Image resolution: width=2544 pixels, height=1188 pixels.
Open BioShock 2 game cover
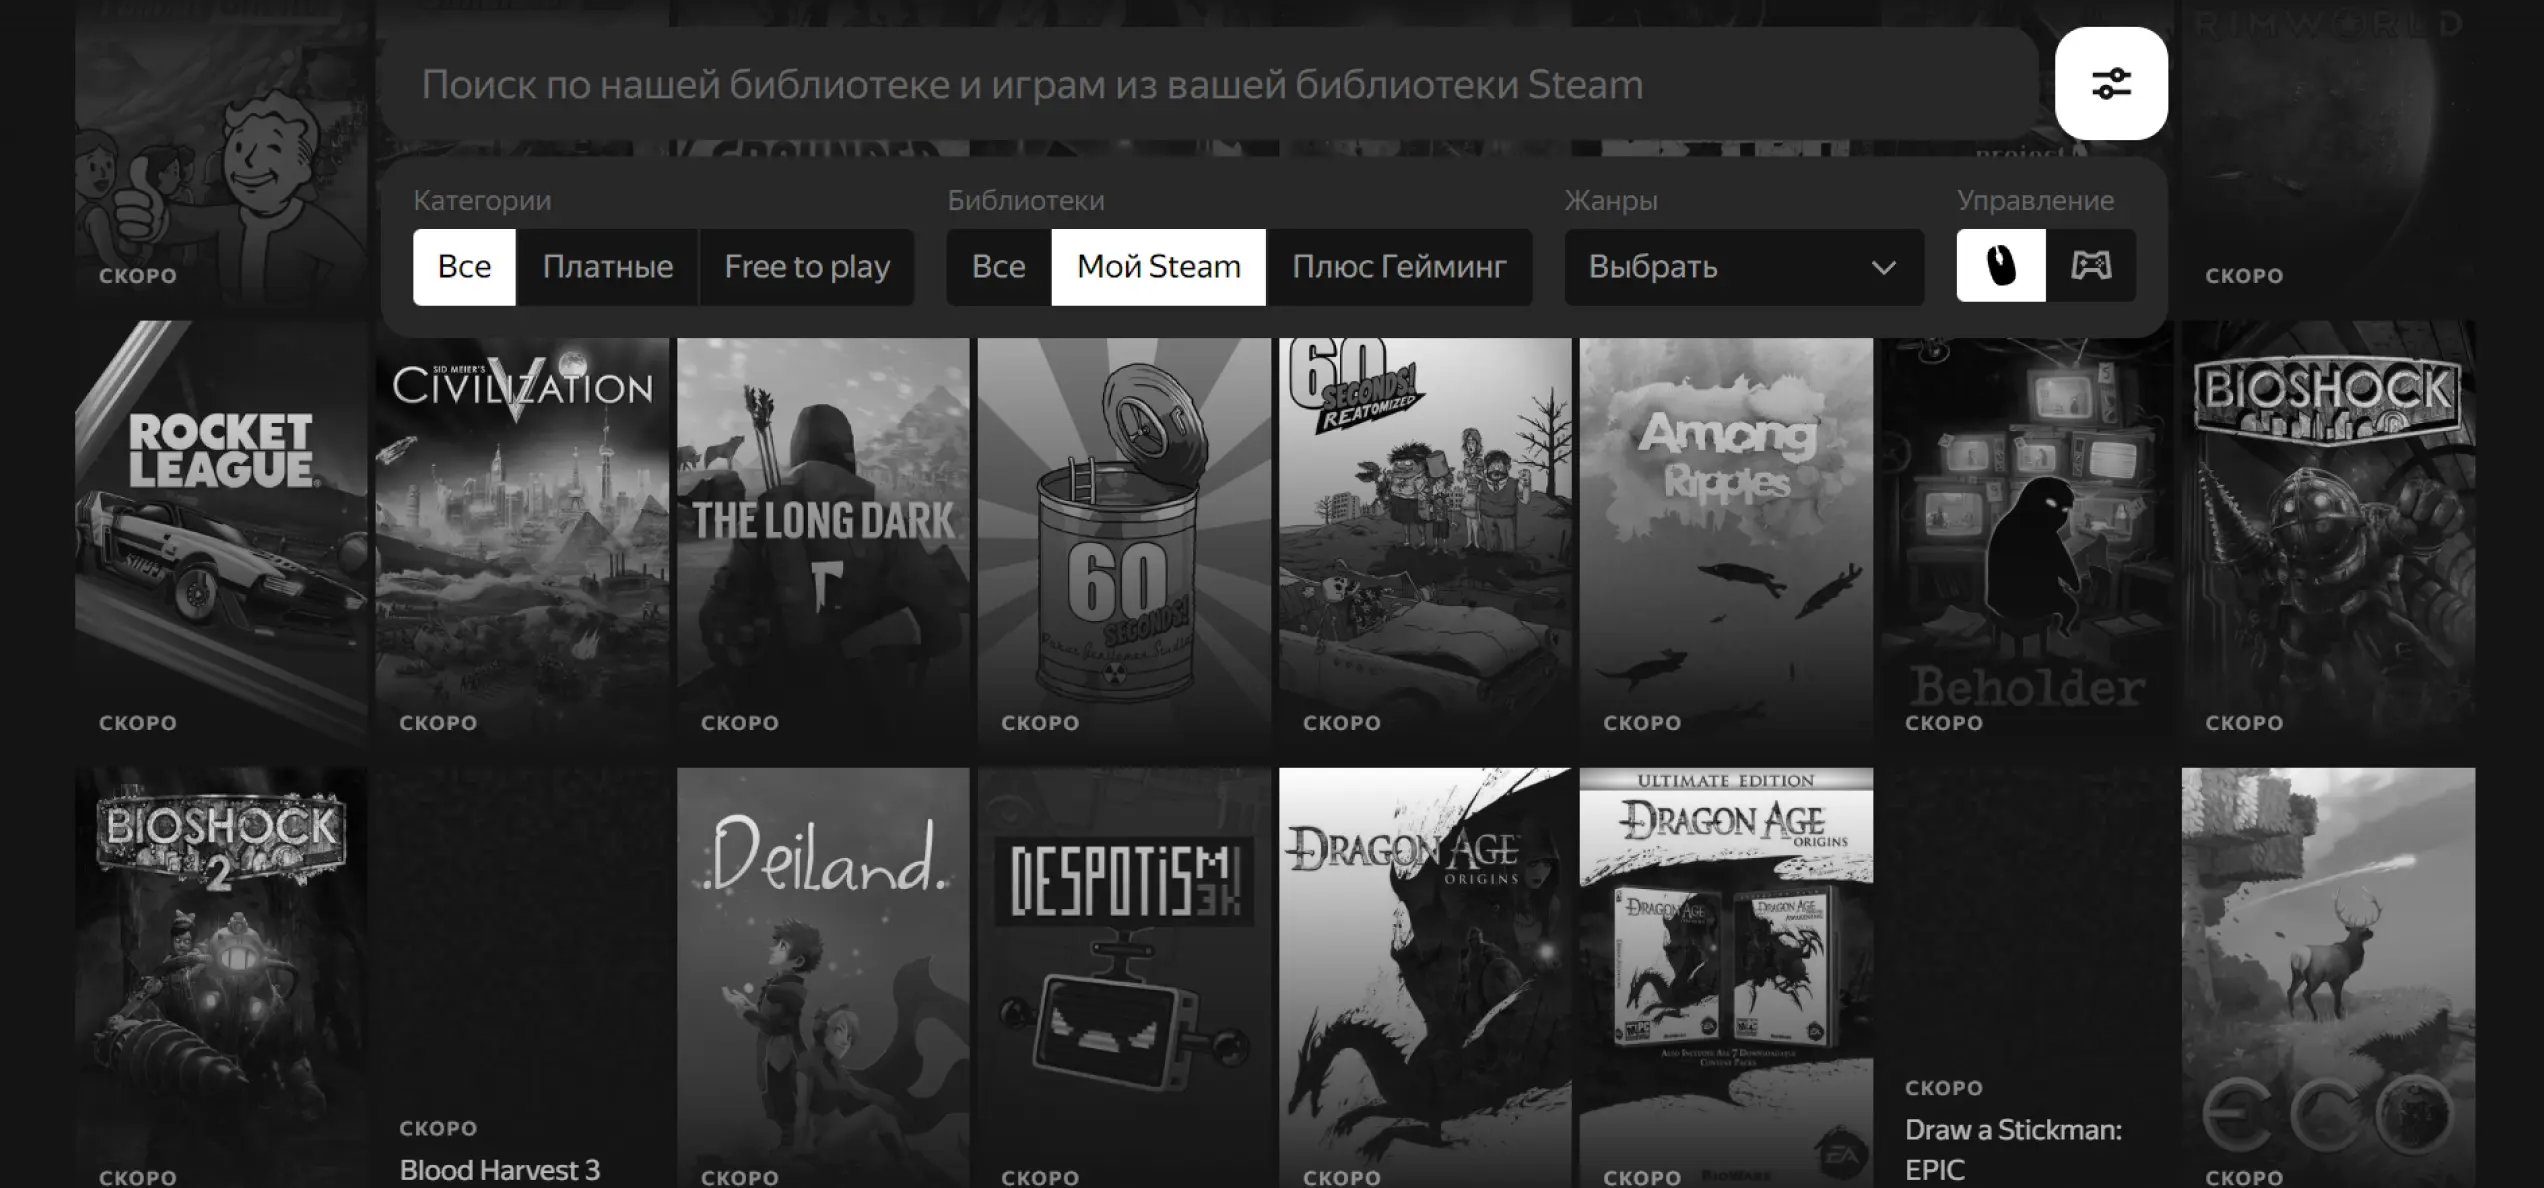point(221,975)
